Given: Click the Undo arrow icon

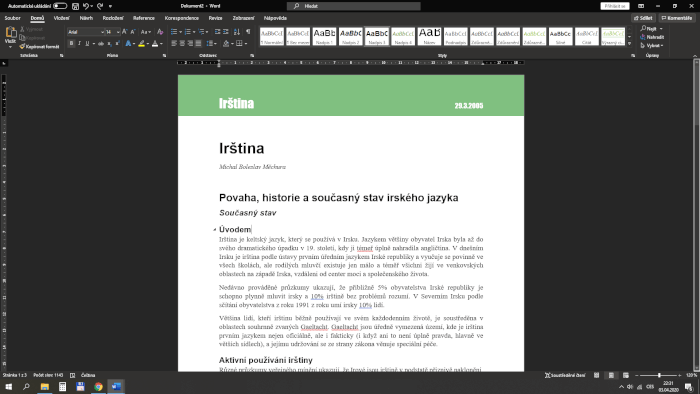Looking at the screenshot, I should 86,6.
